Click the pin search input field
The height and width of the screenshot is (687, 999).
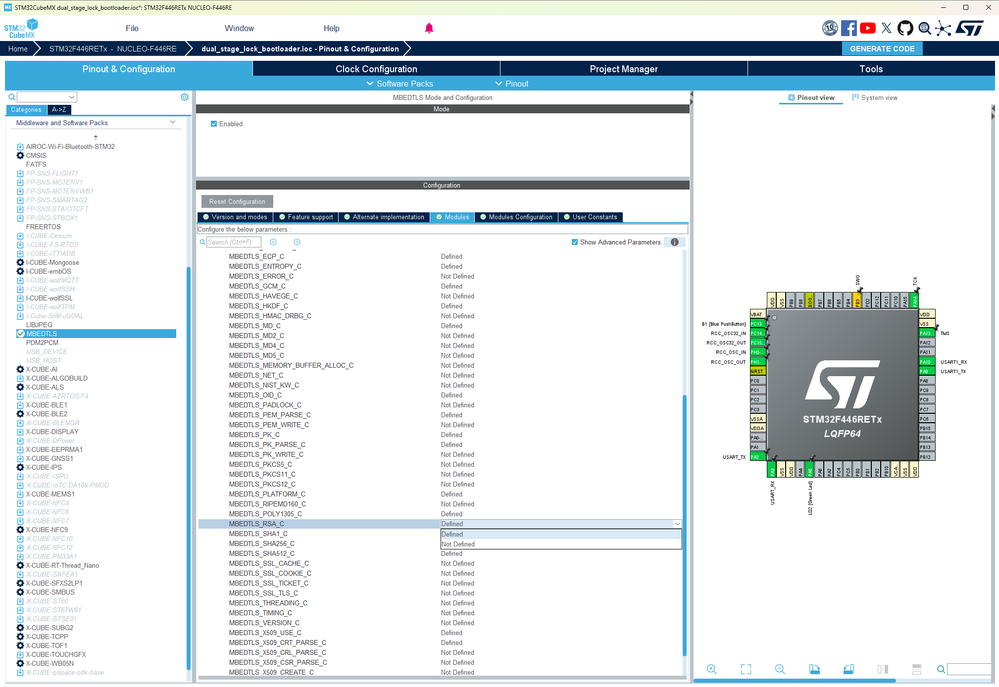970,669
